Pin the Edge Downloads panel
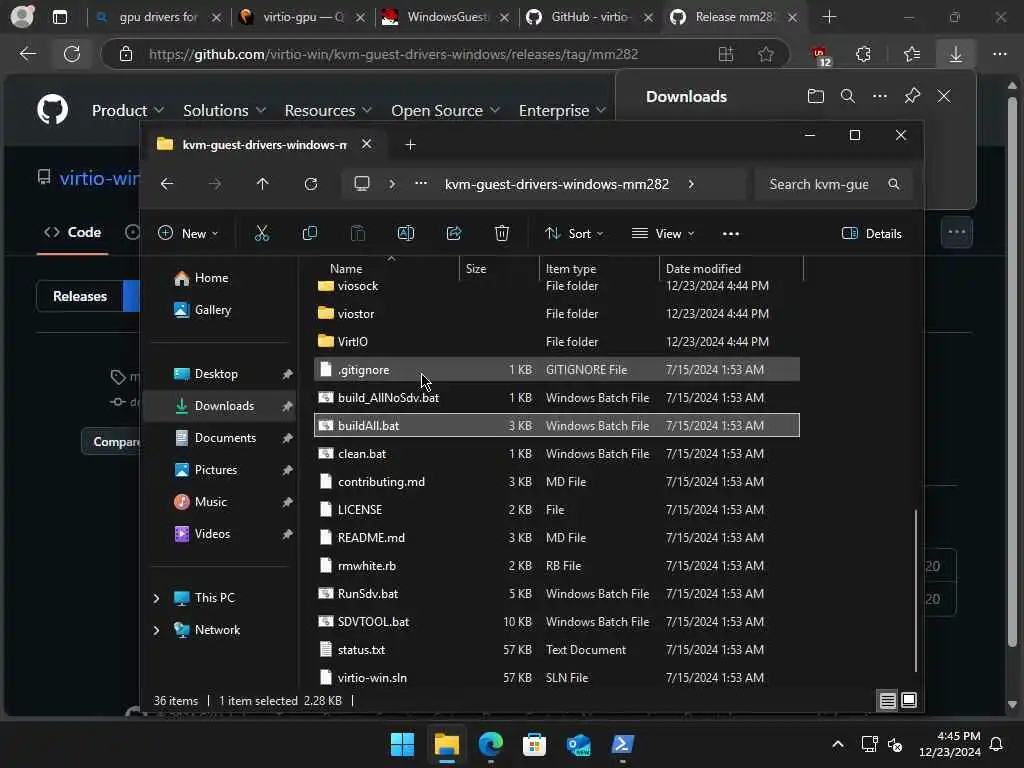The height and width of the screenshot is (768, 1024). (x=912, y=96)
